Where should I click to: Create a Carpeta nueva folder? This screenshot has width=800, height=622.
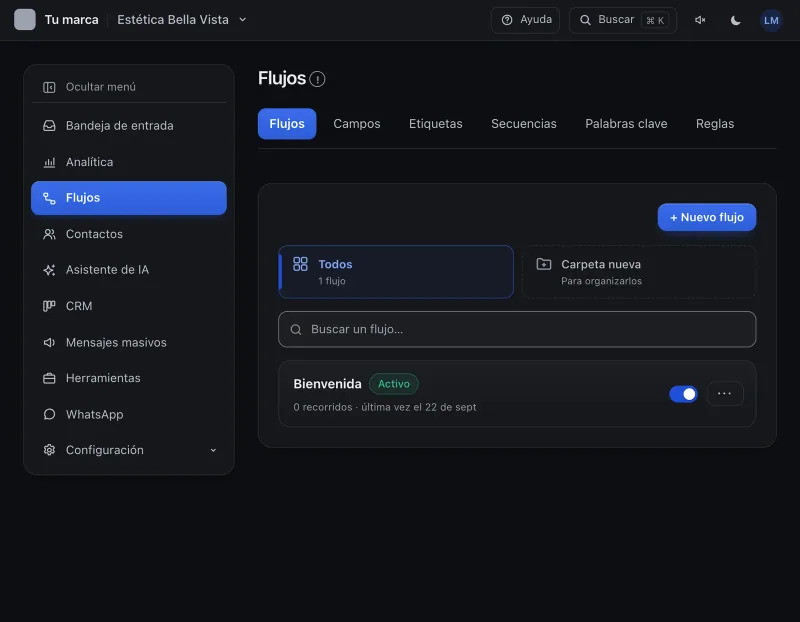tap(639, 272)
